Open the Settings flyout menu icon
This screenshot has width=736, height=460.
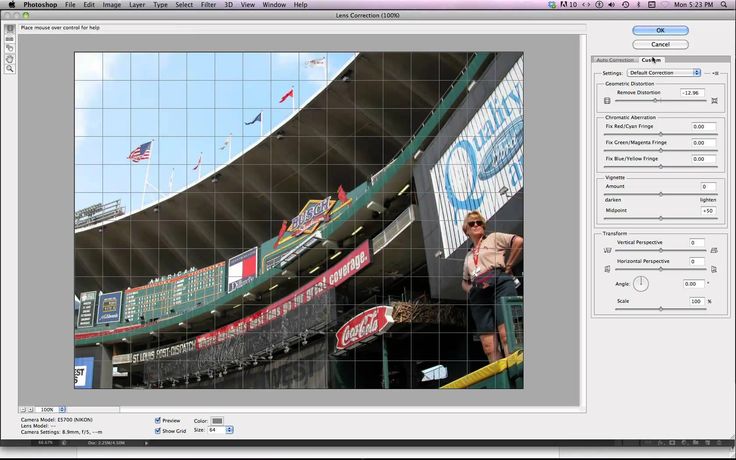[714, 73]
